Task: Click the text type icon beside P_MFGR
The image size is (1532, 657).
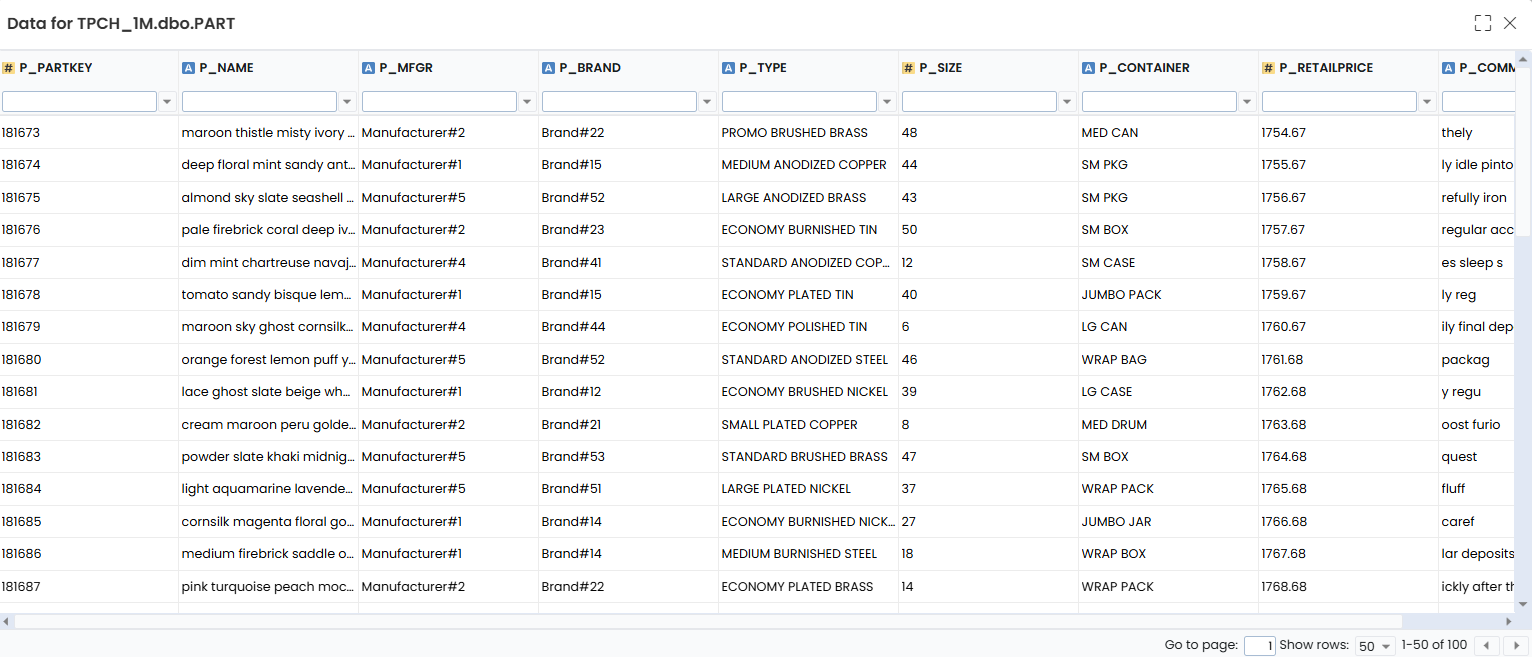Action: pyautogui.click(x=368, y=68)
